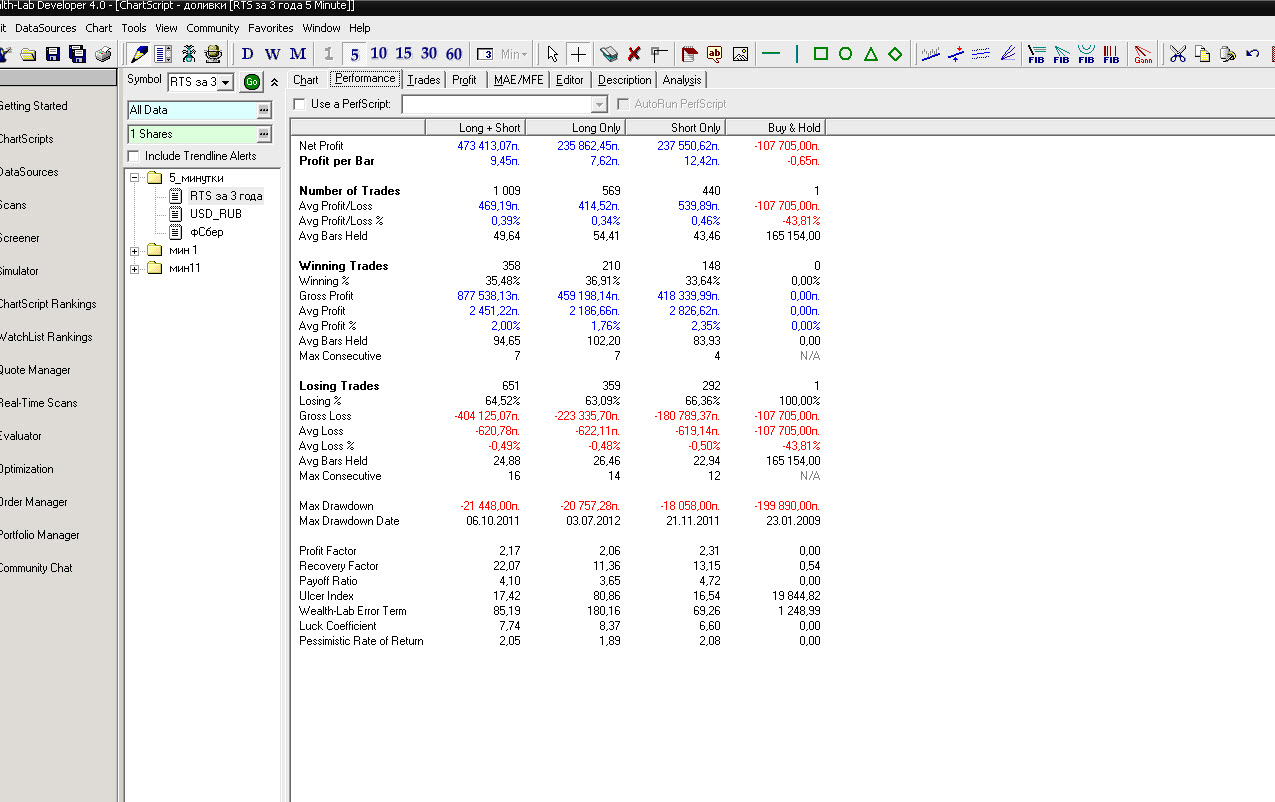Switch to the Trades tab

[x=424, y=80]
